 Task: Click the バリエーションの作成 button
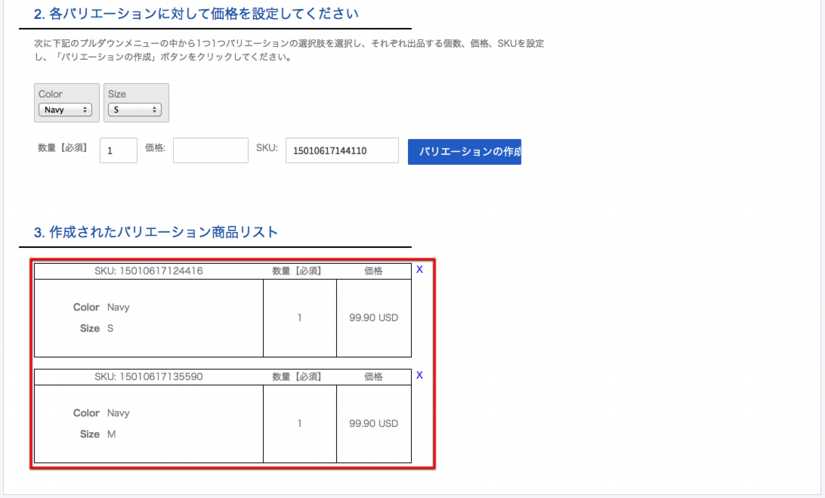(464, 151)
